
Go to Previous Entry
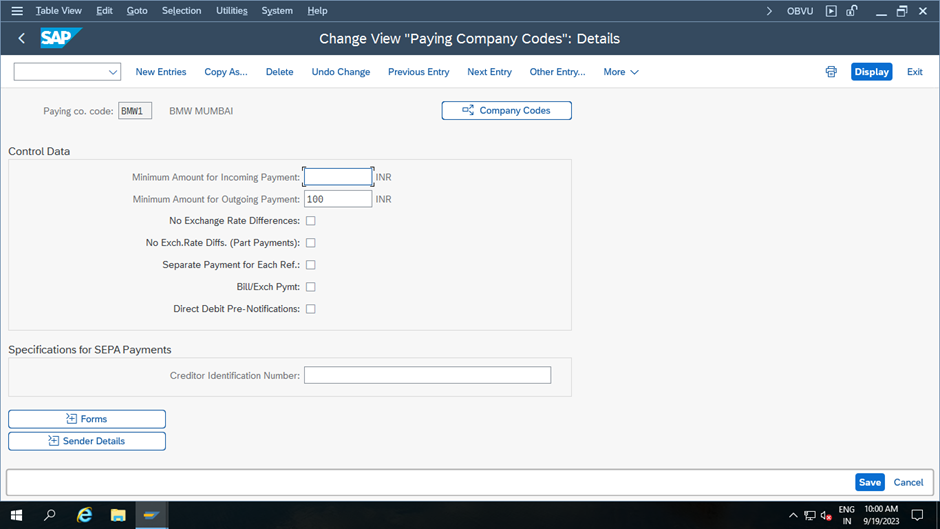(x=418, y=72)
